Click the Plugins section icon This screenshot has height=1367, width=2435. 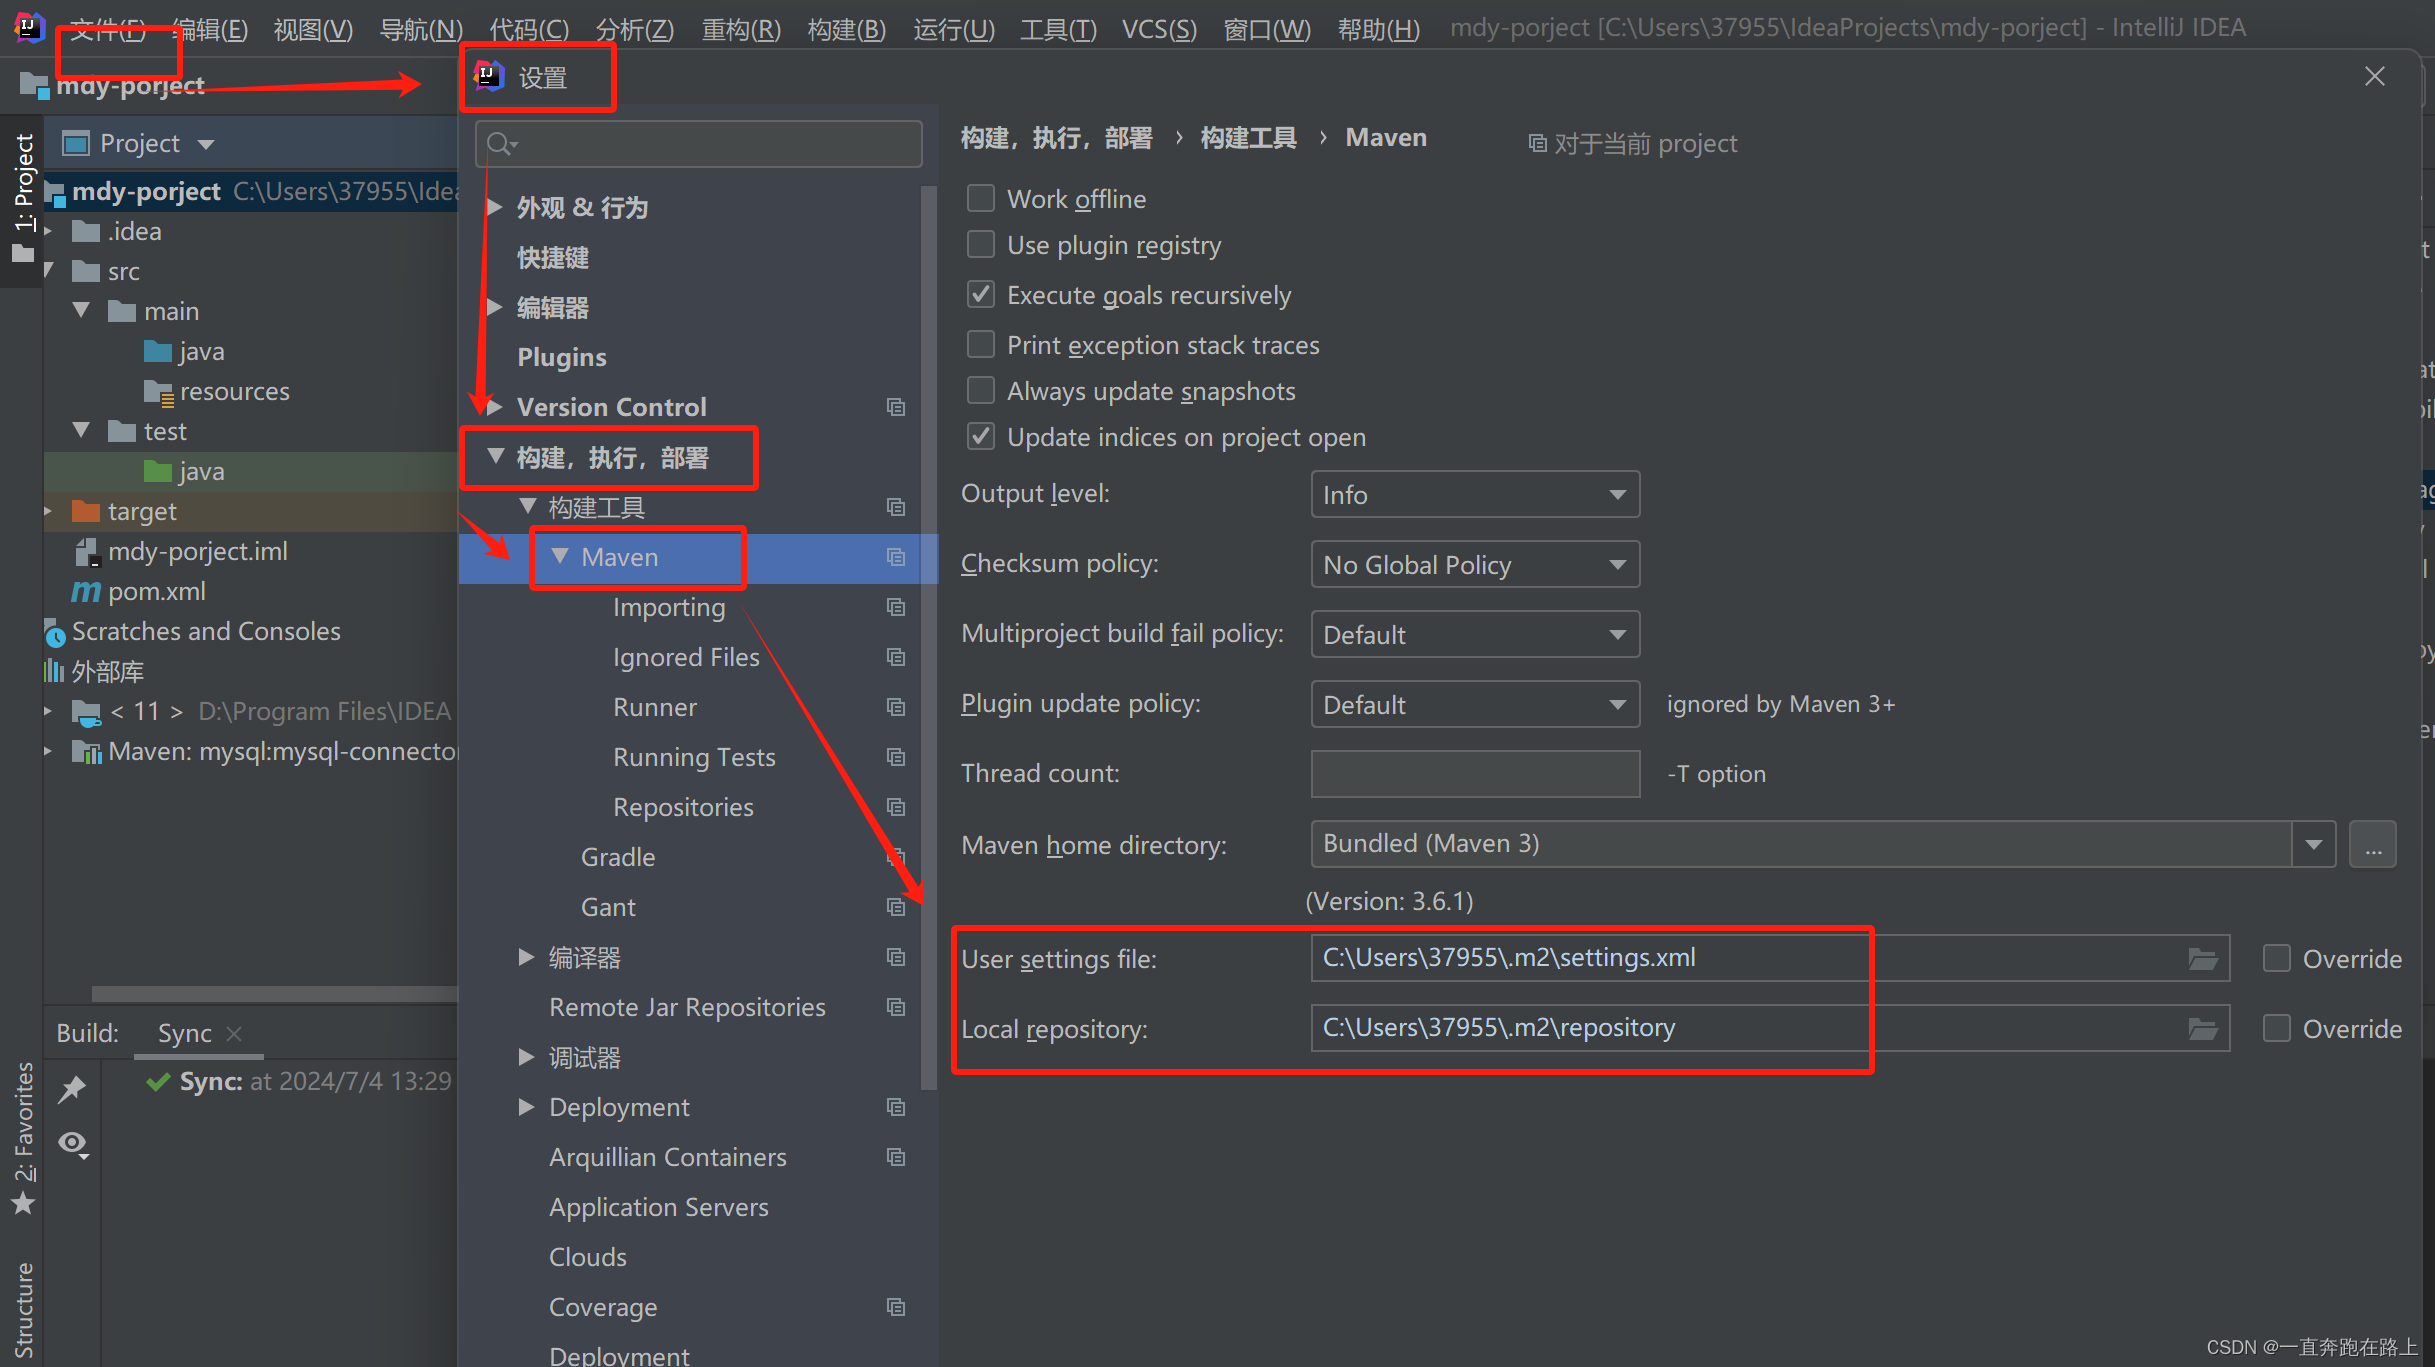(562, 356)
